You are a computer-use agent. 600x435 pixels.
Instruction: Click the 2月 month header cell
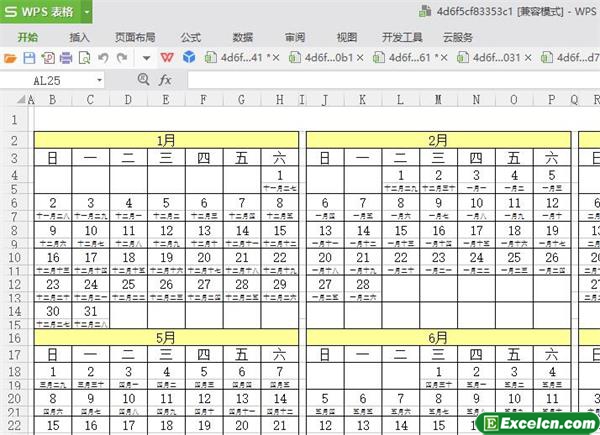coord(439,140)
